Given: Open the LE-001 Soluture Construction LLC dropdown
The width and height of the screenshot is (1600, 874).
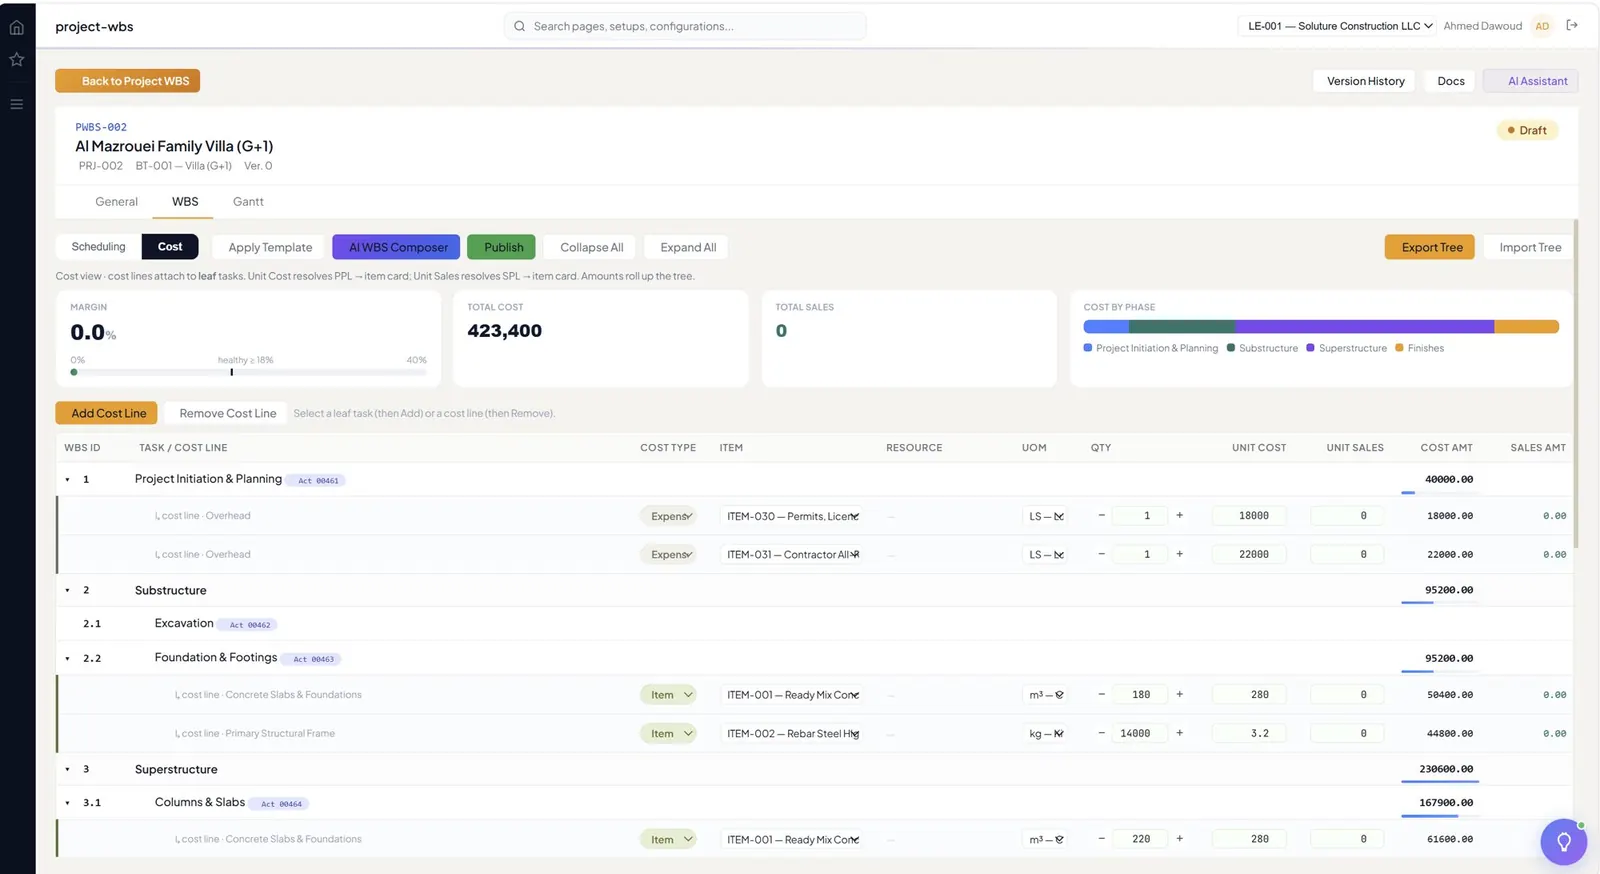Looking at the screenshot, I should (x=1339, y=26).
